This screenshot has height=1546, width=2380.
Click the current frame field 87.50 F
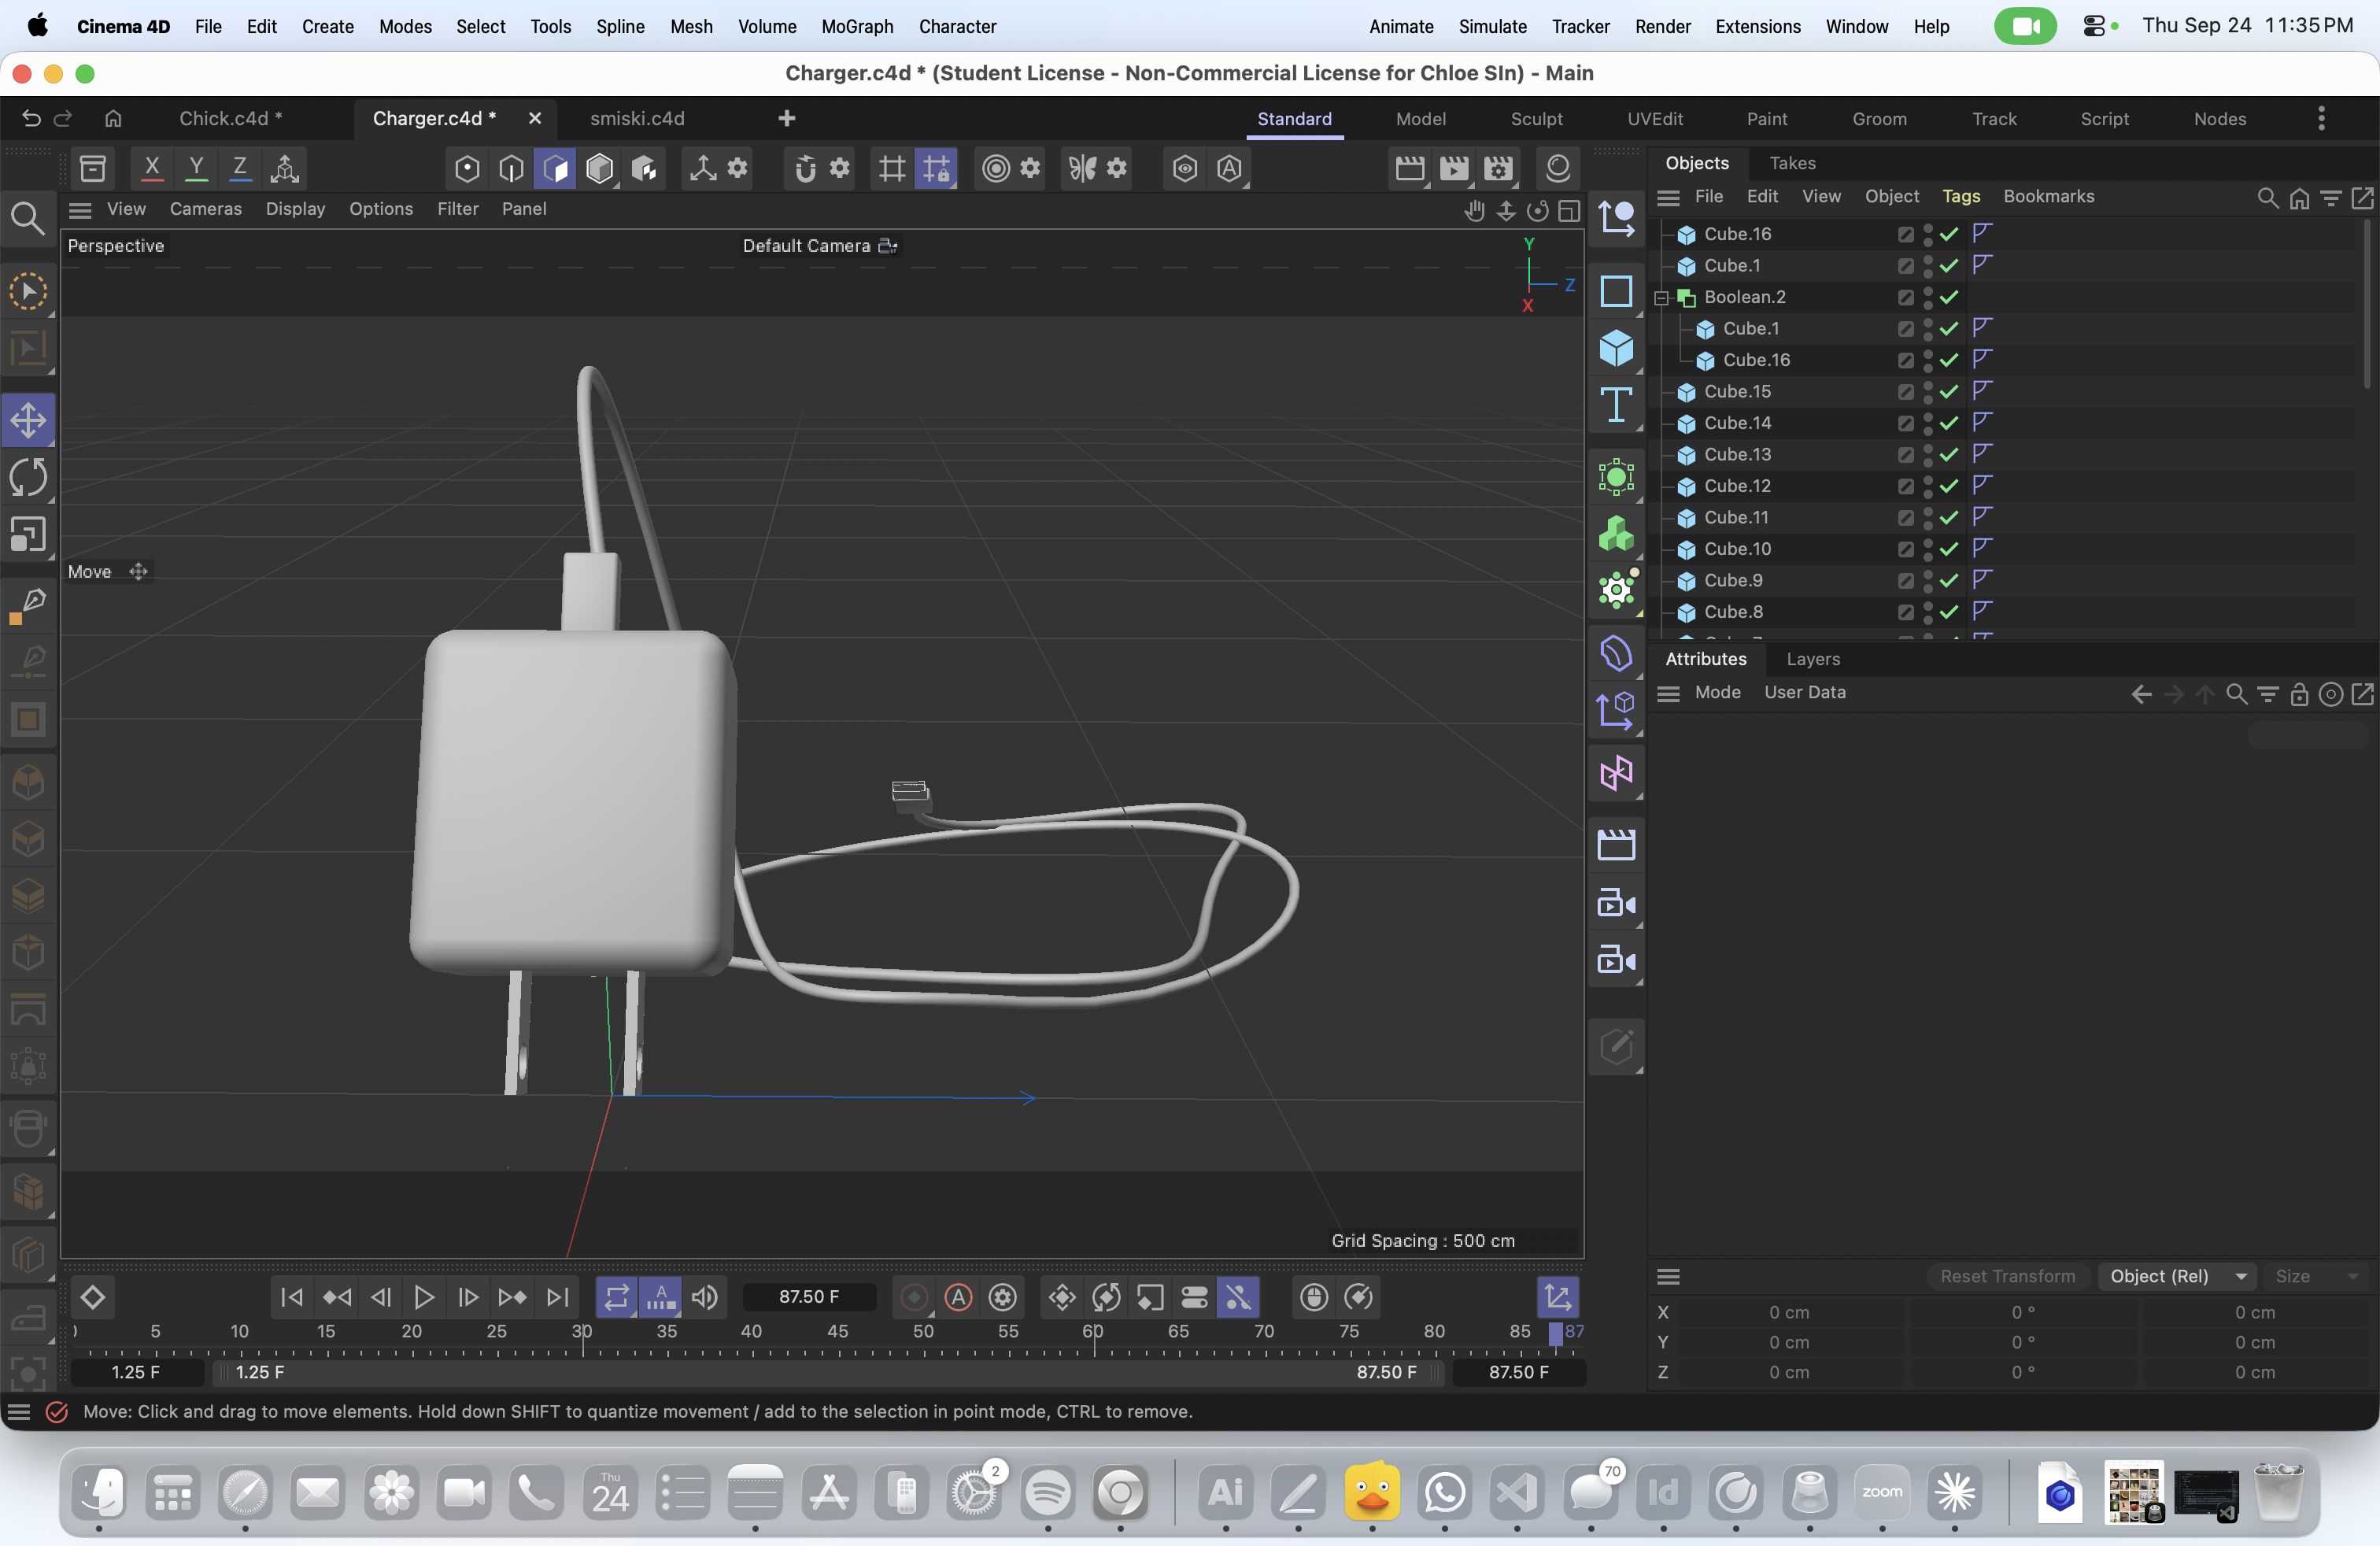pyautogui.click(x=809, y=1297)
